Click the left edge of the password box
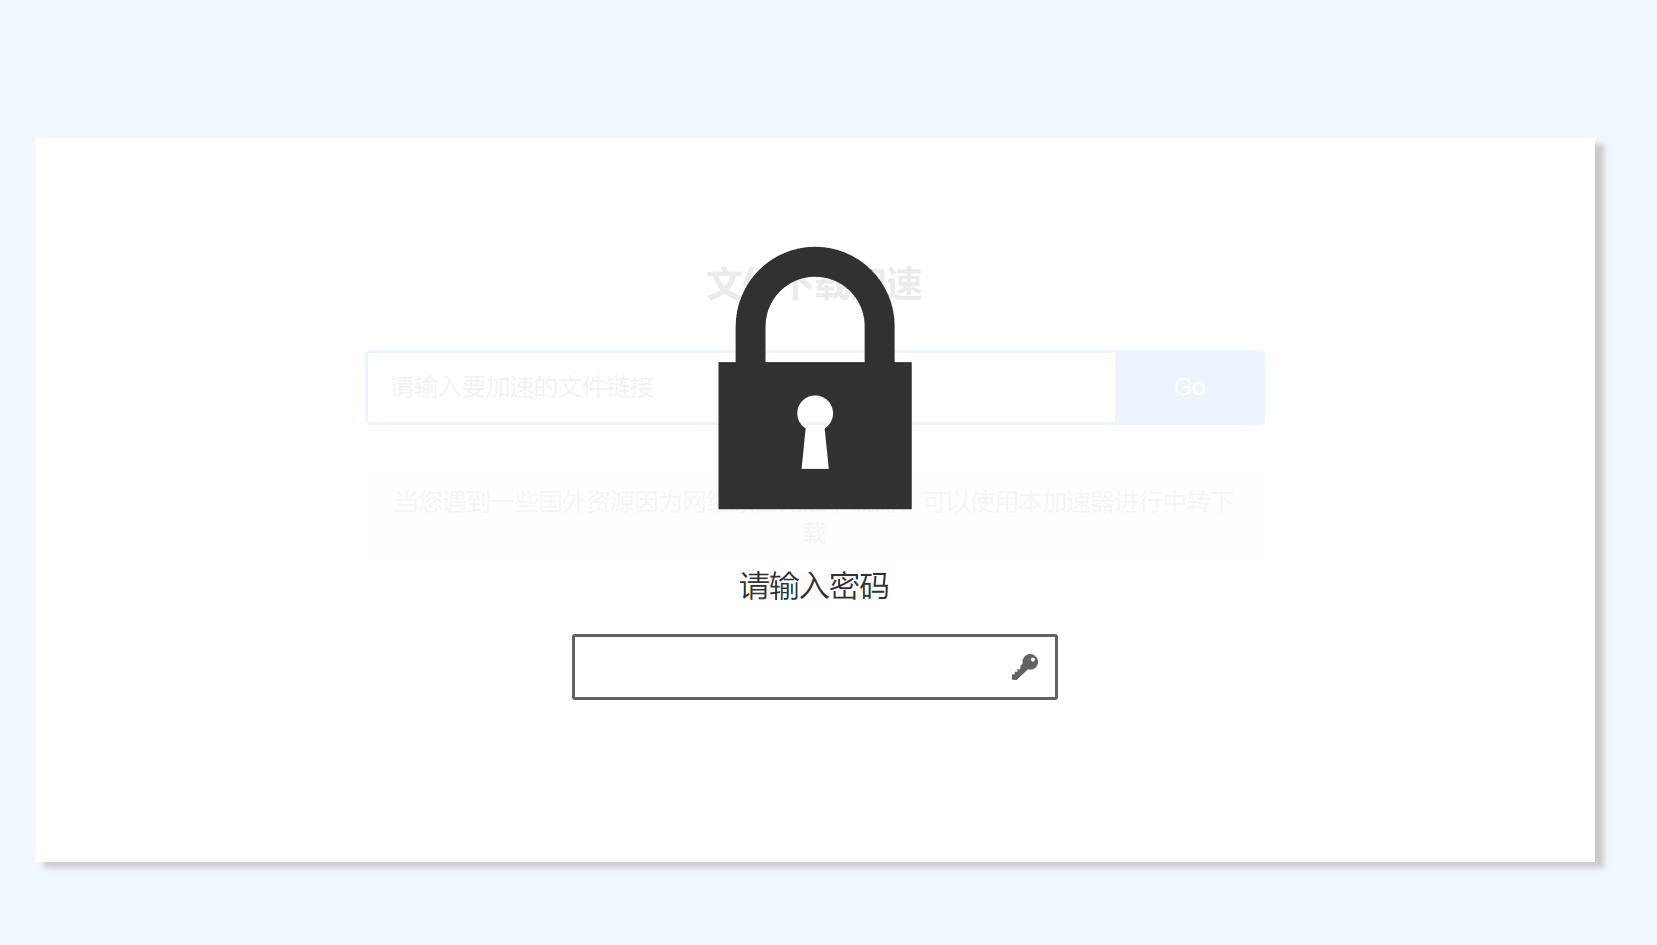 (574, 667)
